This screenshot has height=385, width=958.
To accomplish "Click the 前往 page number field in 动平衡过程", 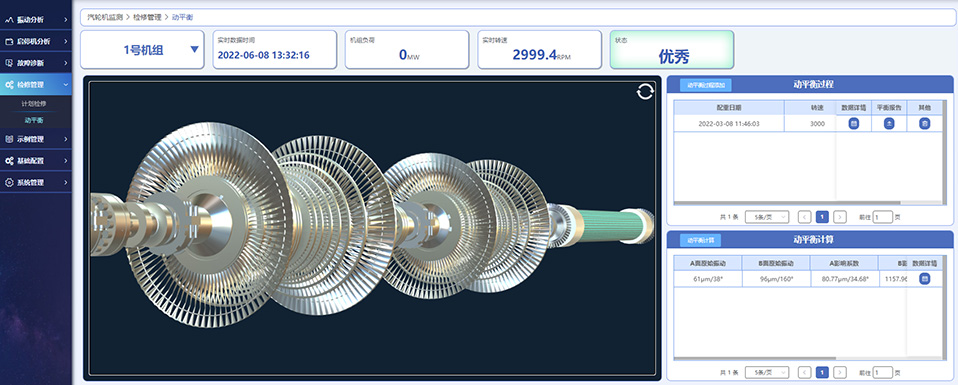I will (x=882, y=216).
